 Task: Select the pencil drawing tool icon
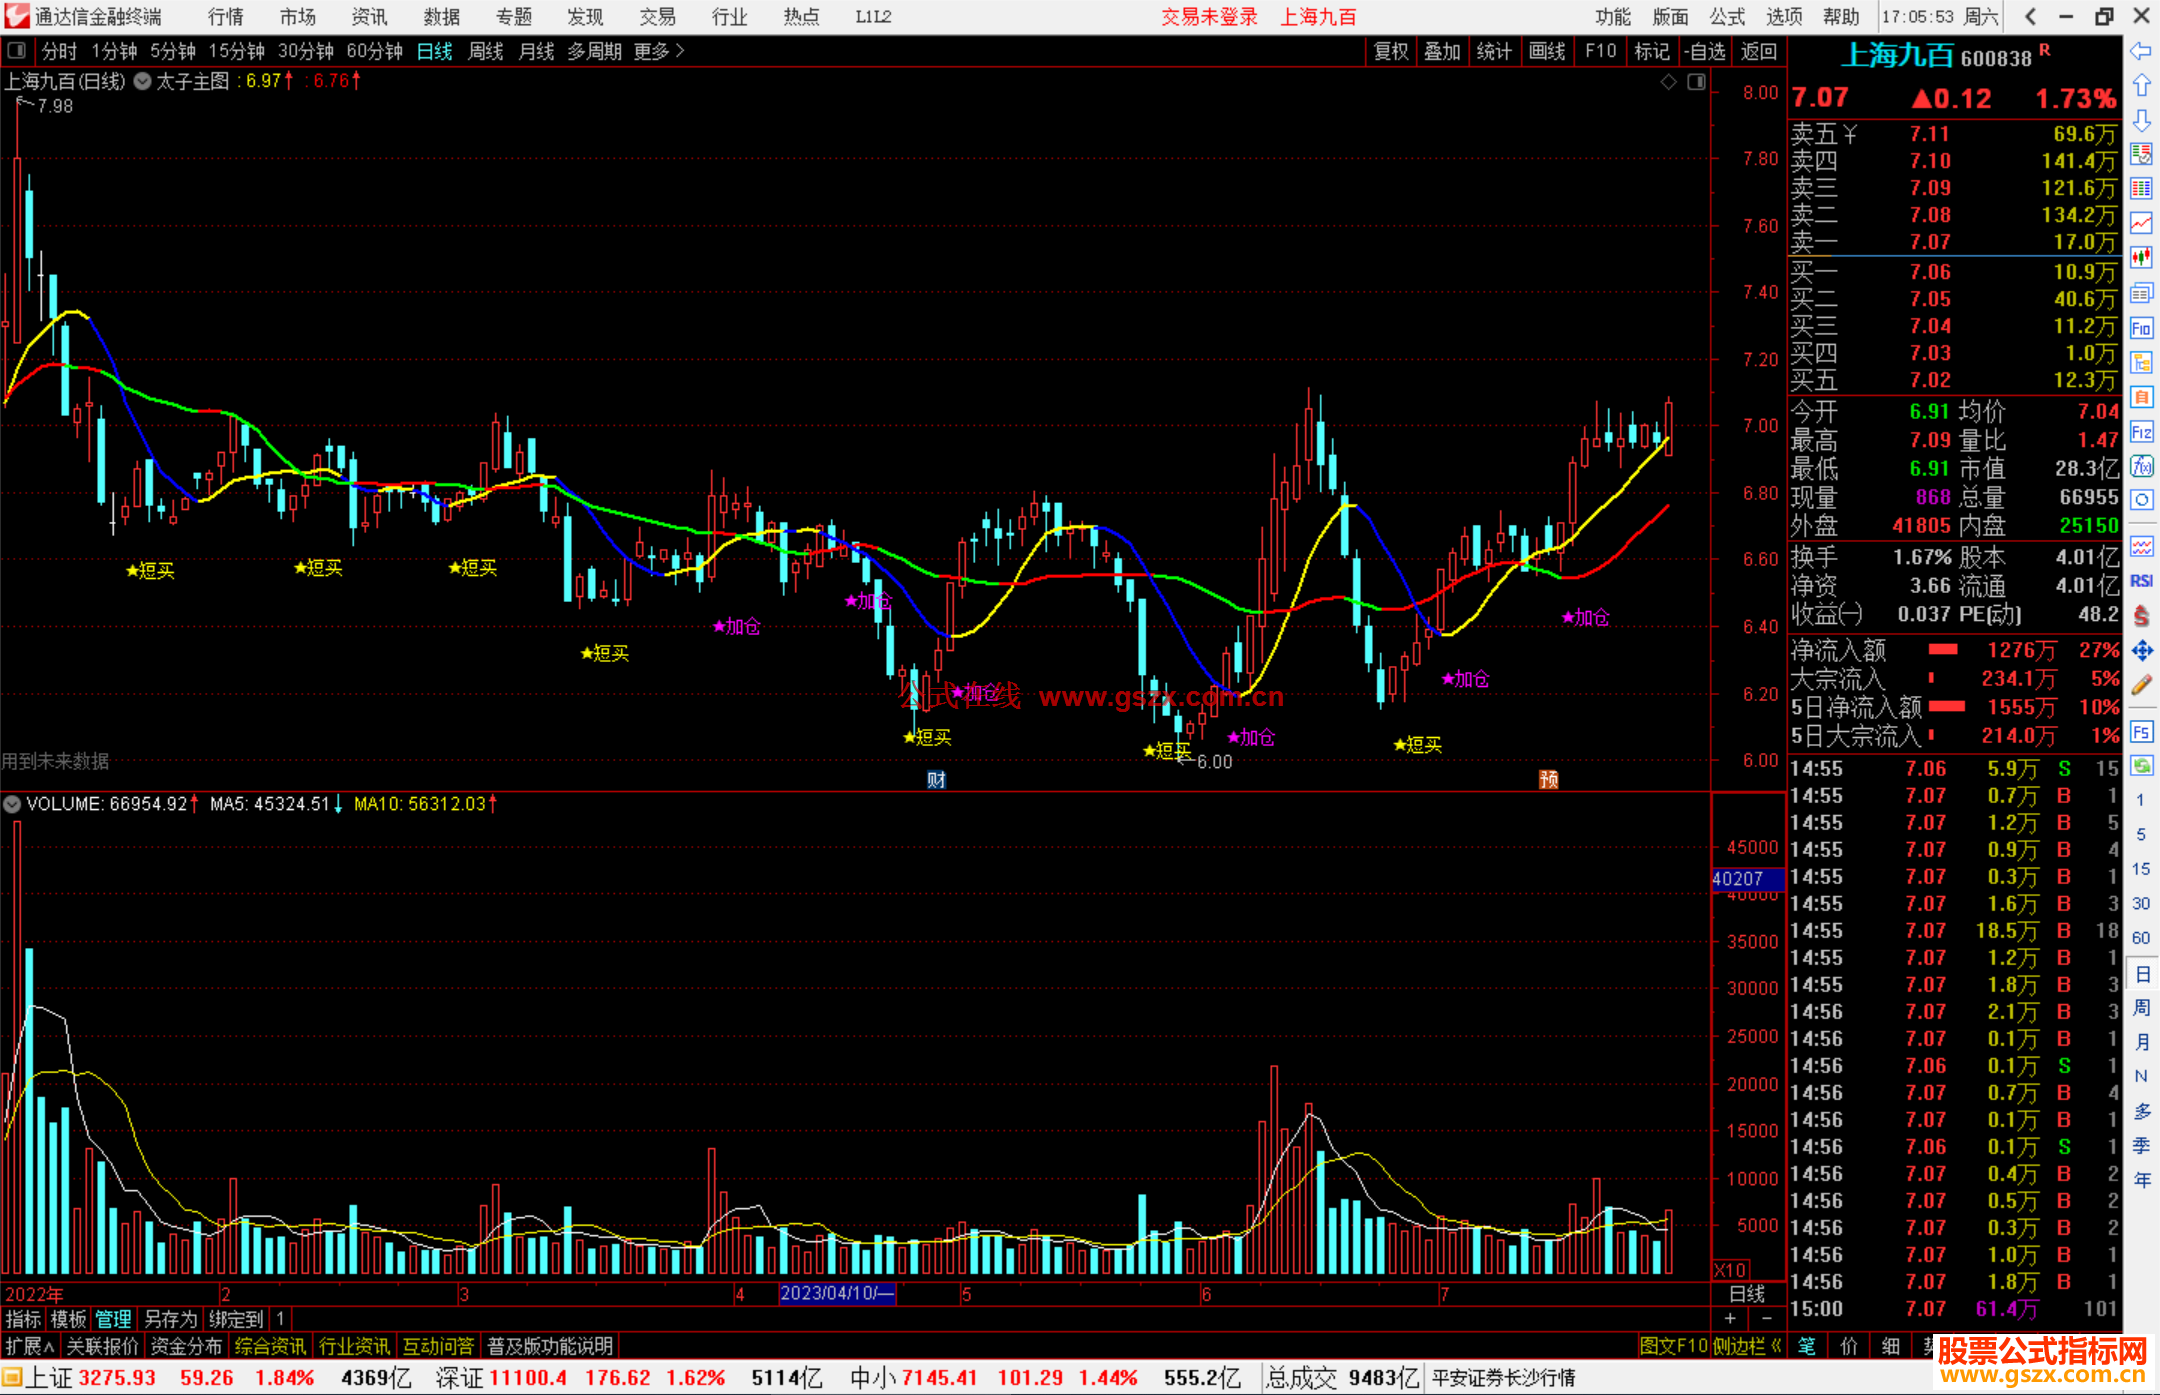tap(2141, 685)
